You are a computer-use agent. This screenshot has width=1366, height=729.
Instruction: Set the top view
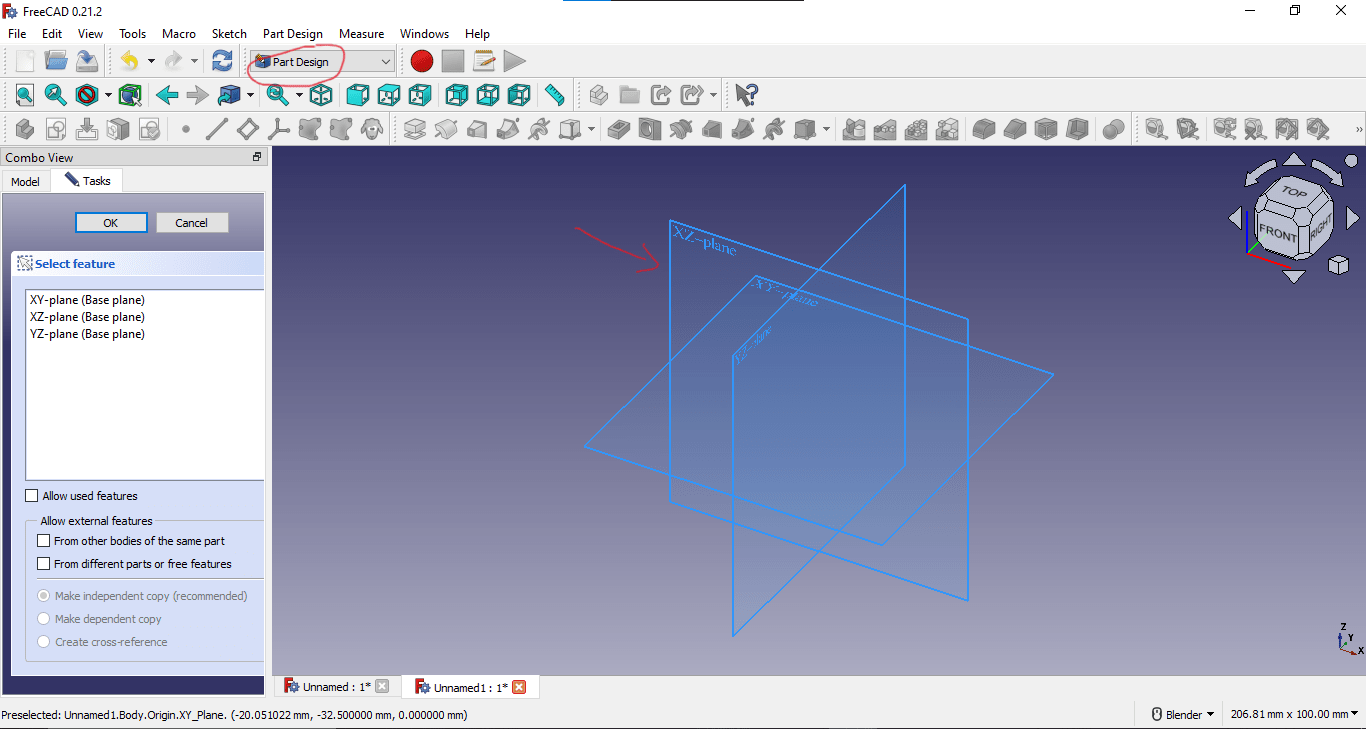click(389, 95)
